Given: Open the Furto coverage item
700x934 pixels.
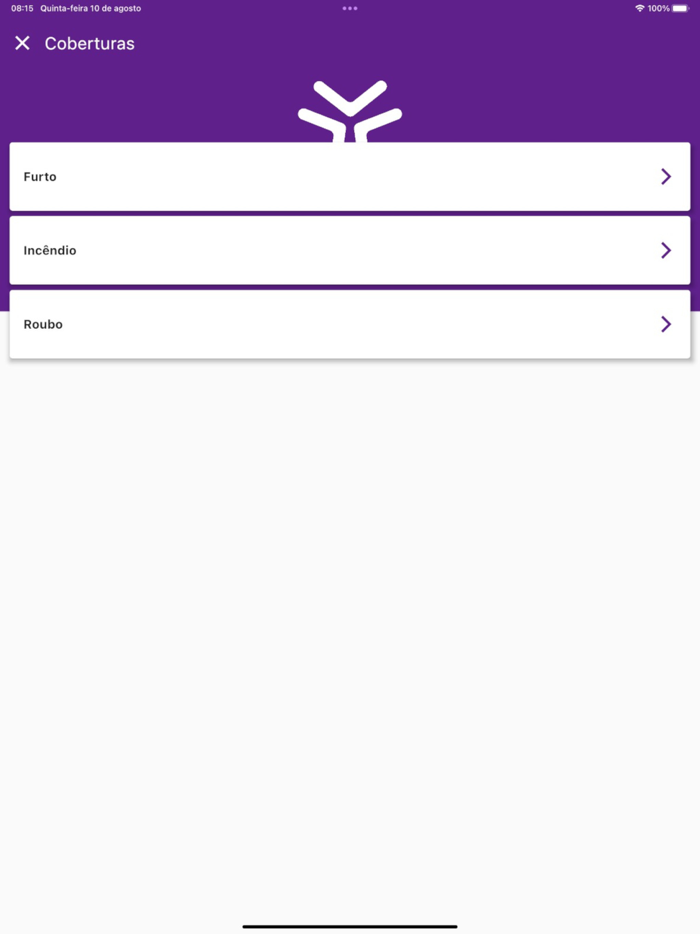Looking at the screenshot, I should click(350, 176).
